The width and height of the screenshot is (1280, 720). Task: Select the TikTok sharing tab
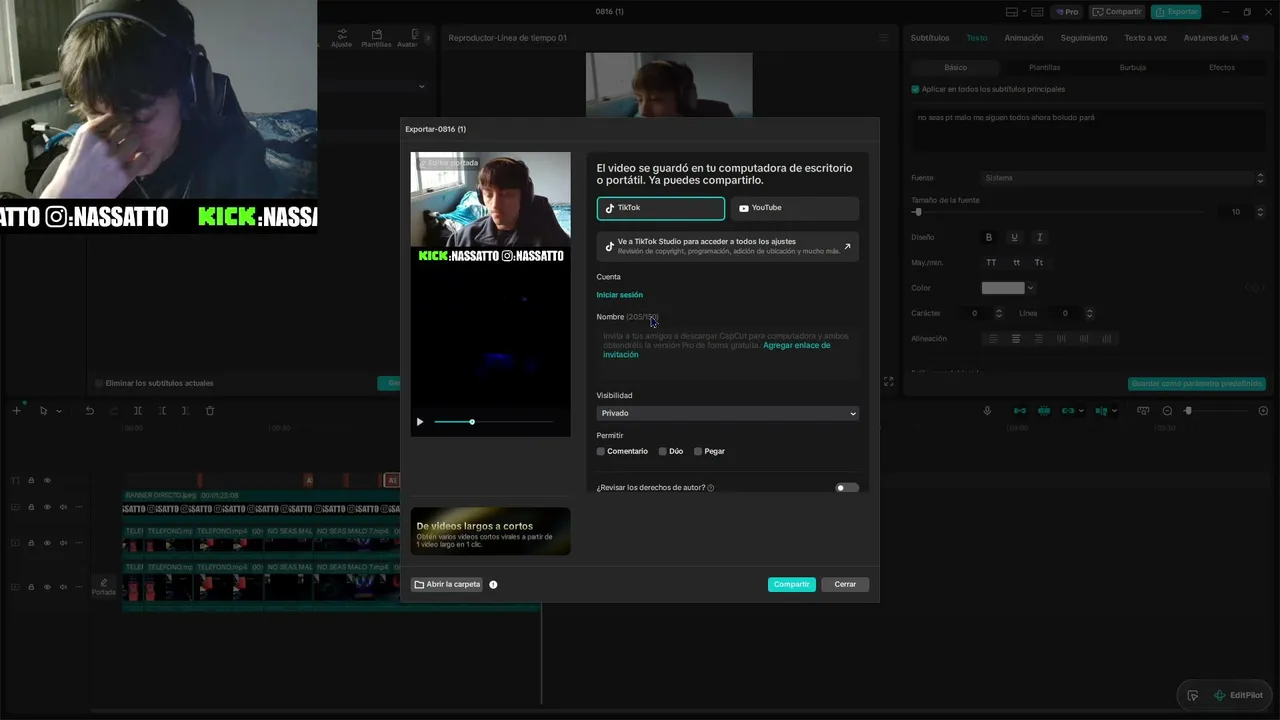[661, 208]
